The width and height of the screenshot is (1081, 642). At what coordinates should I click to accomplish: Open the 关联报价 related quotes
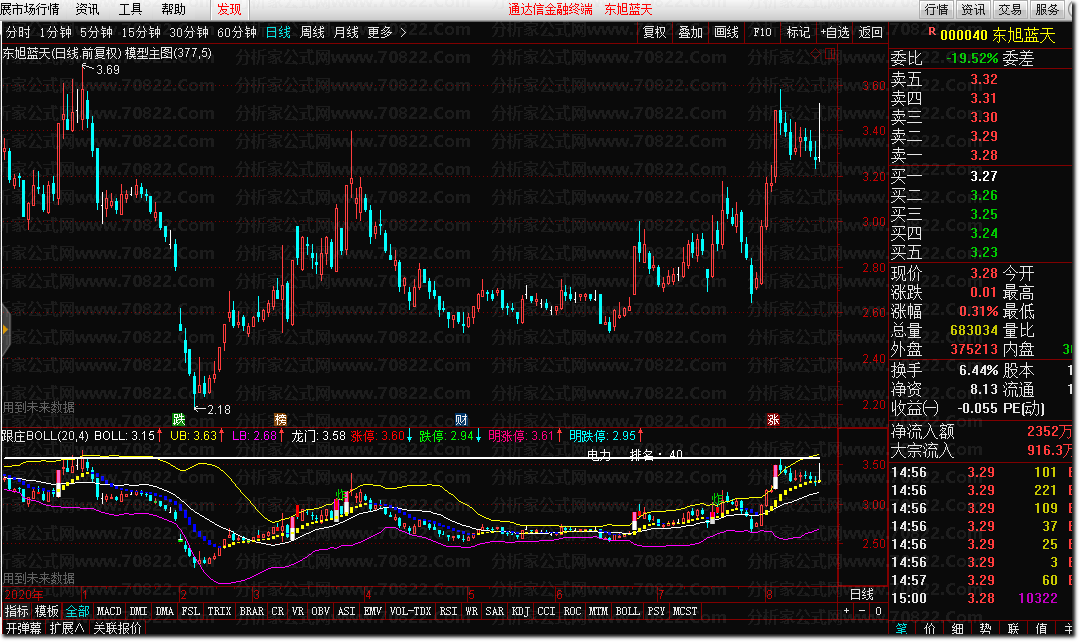(x=117, y=628)
